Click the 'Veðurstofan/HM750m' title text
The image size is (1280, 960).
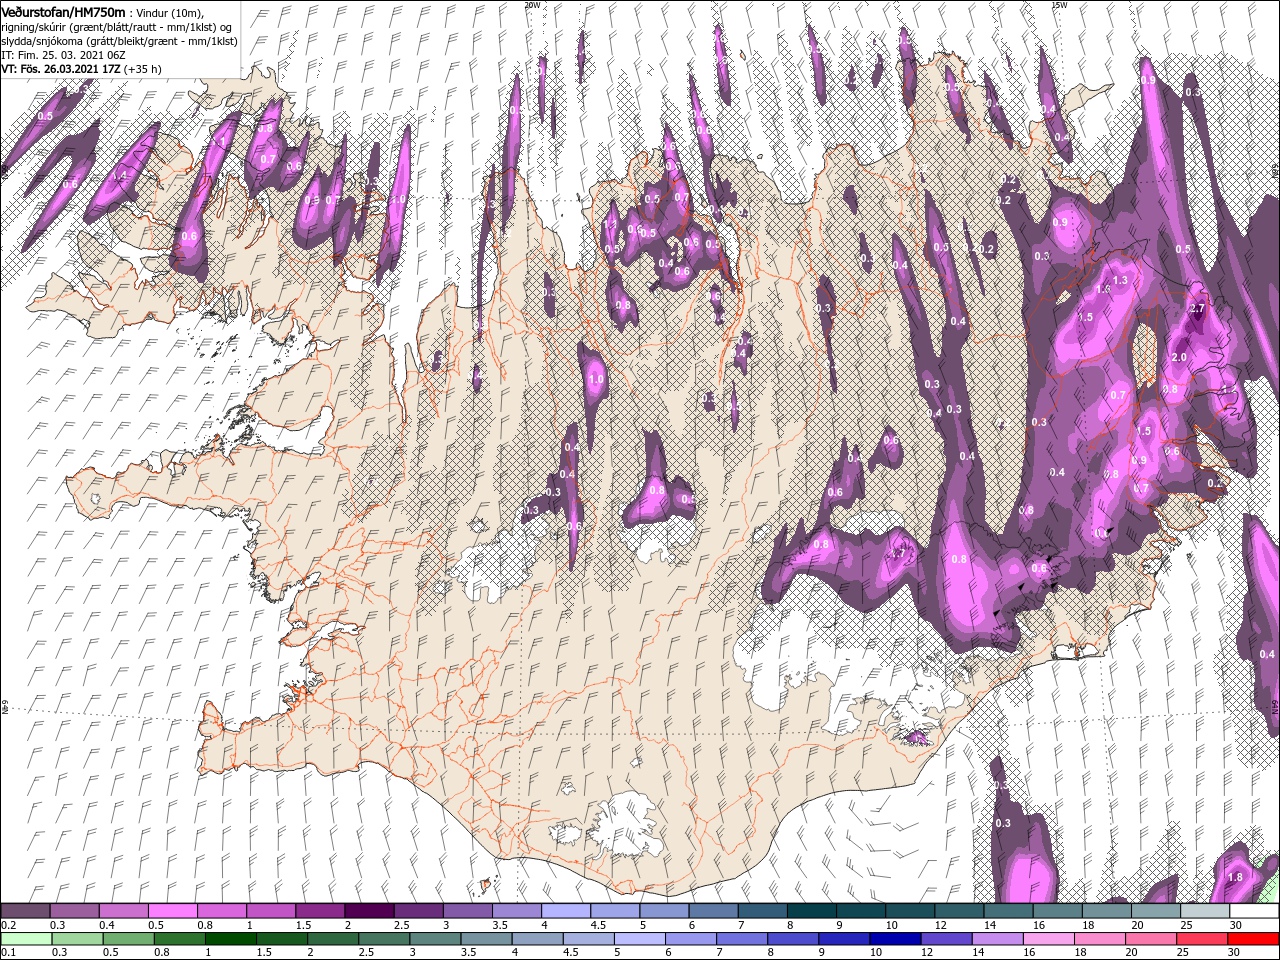(63, 11)
